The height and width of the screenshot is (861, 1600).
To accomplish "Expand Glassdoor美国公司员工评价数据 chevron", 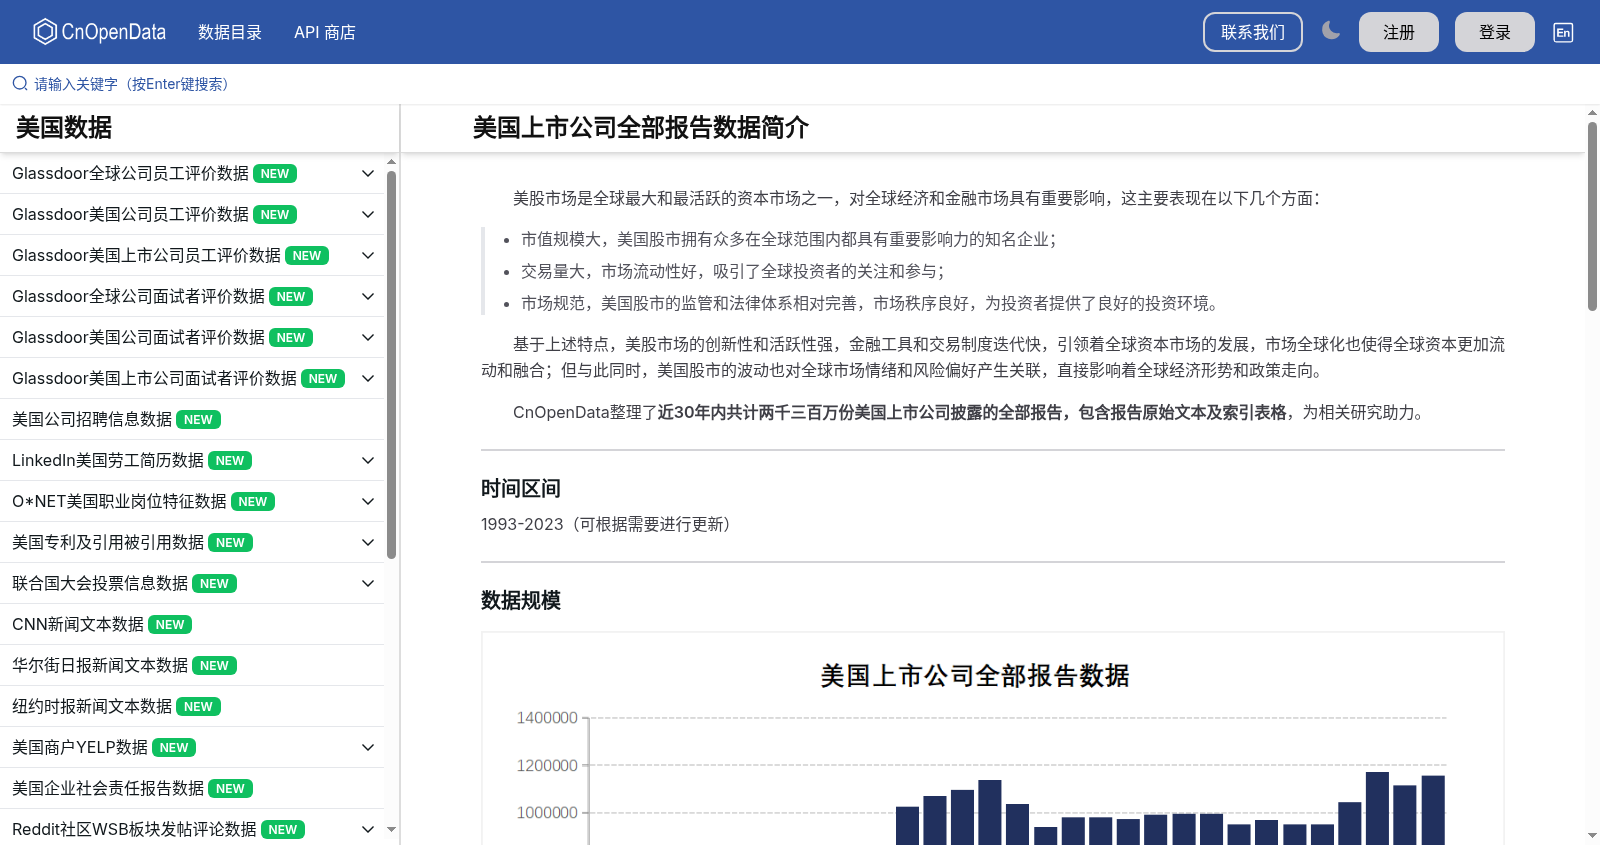I will 368,215.
